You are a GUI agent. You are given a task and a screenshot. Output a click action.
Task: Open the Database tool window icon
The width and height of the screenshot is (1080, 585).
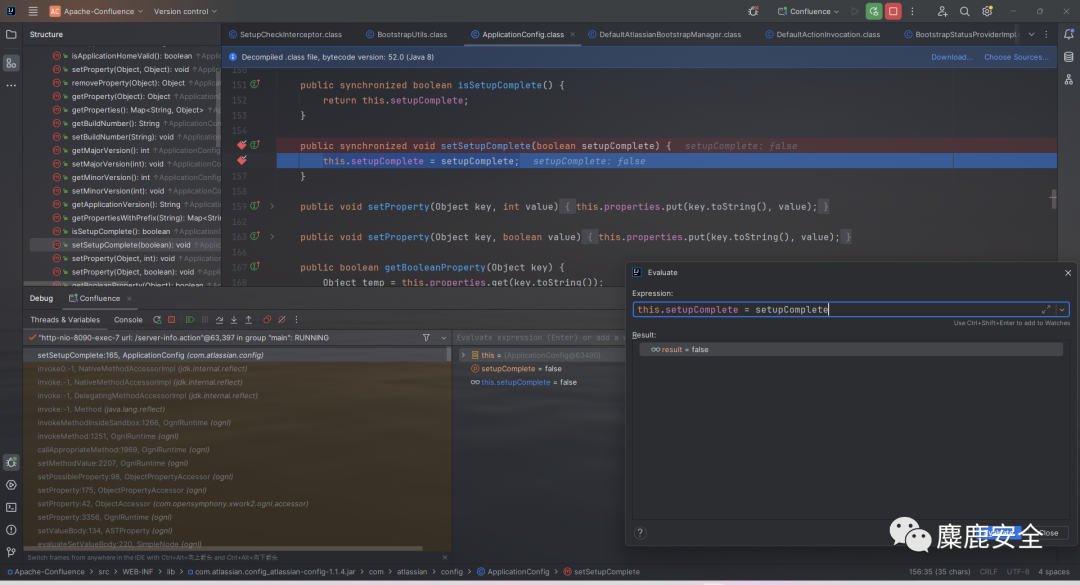1068,57
